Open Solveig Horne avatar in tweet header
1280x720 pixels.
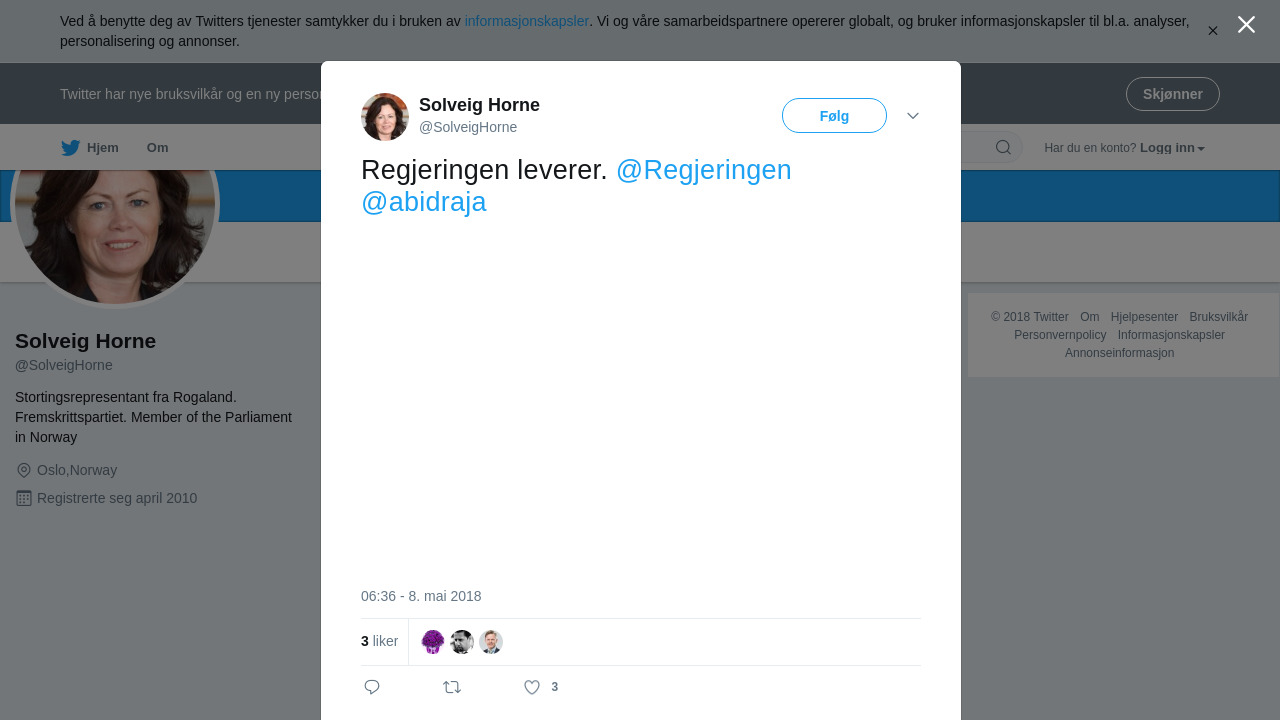pyautogui.click(x=385, y=117)
